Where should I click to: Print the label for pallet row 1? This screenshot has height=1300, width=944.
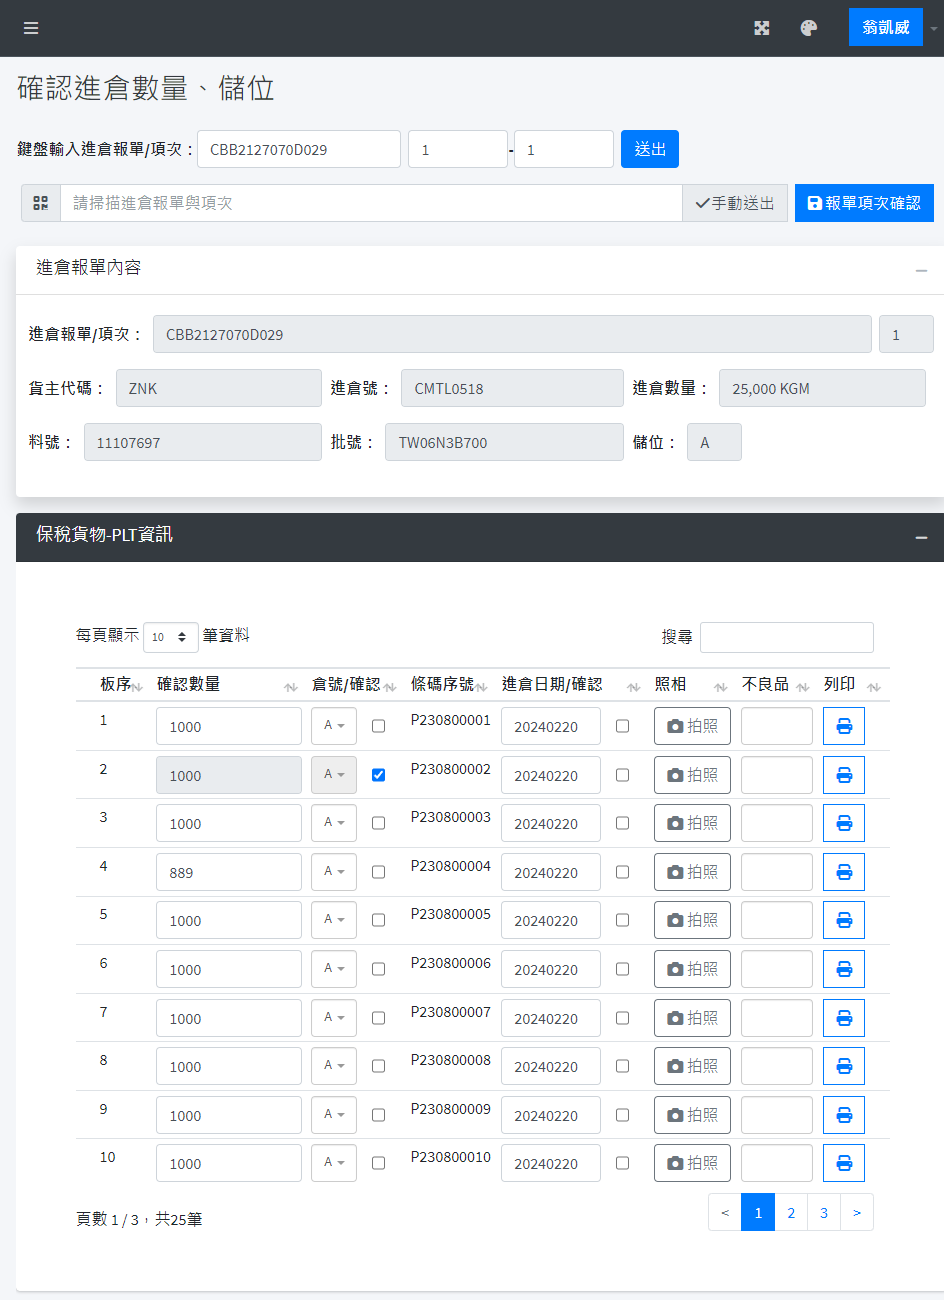[844, 726]
